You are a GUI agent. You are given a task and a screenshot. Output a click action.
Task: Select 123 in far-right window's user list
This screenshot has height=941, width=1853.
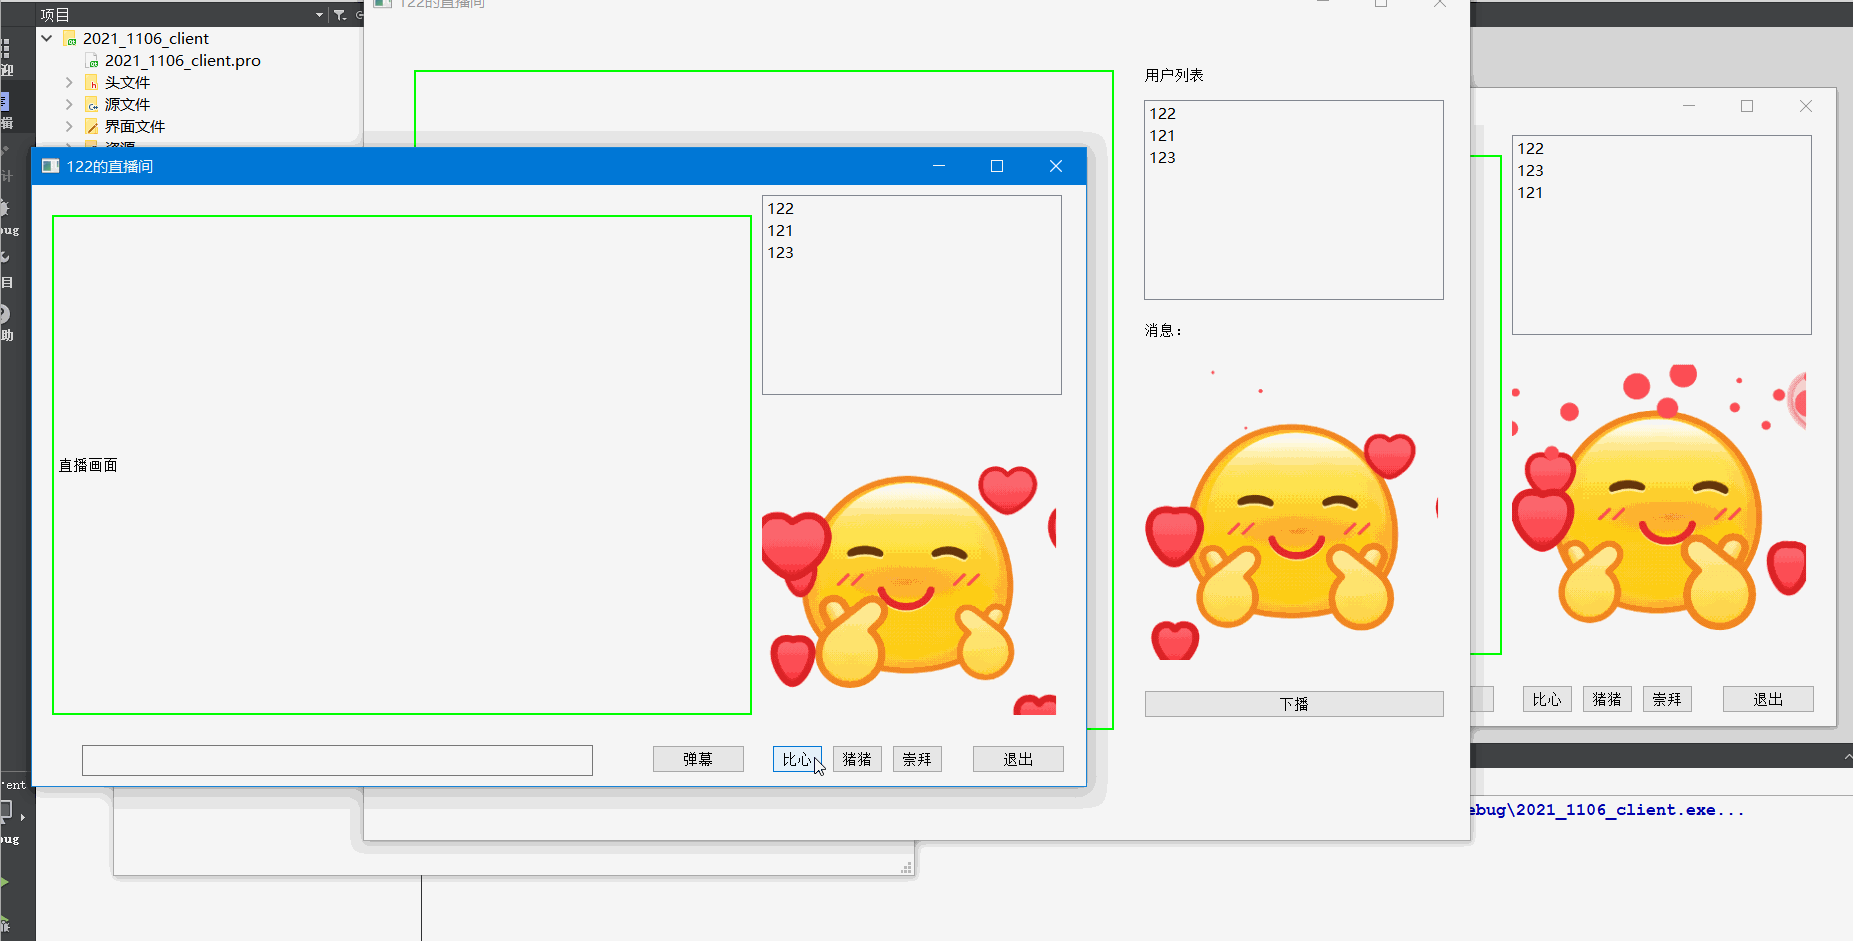point(1531,170)
